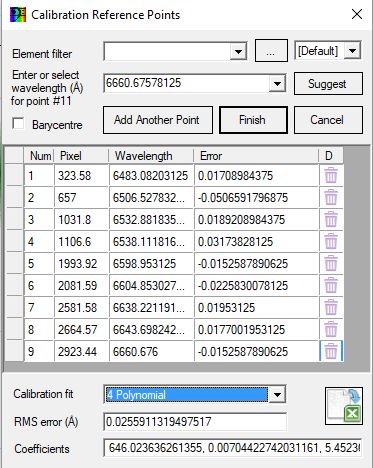Click trash icon for point 4
Viewport: 373px width, 468px height.
331,242
